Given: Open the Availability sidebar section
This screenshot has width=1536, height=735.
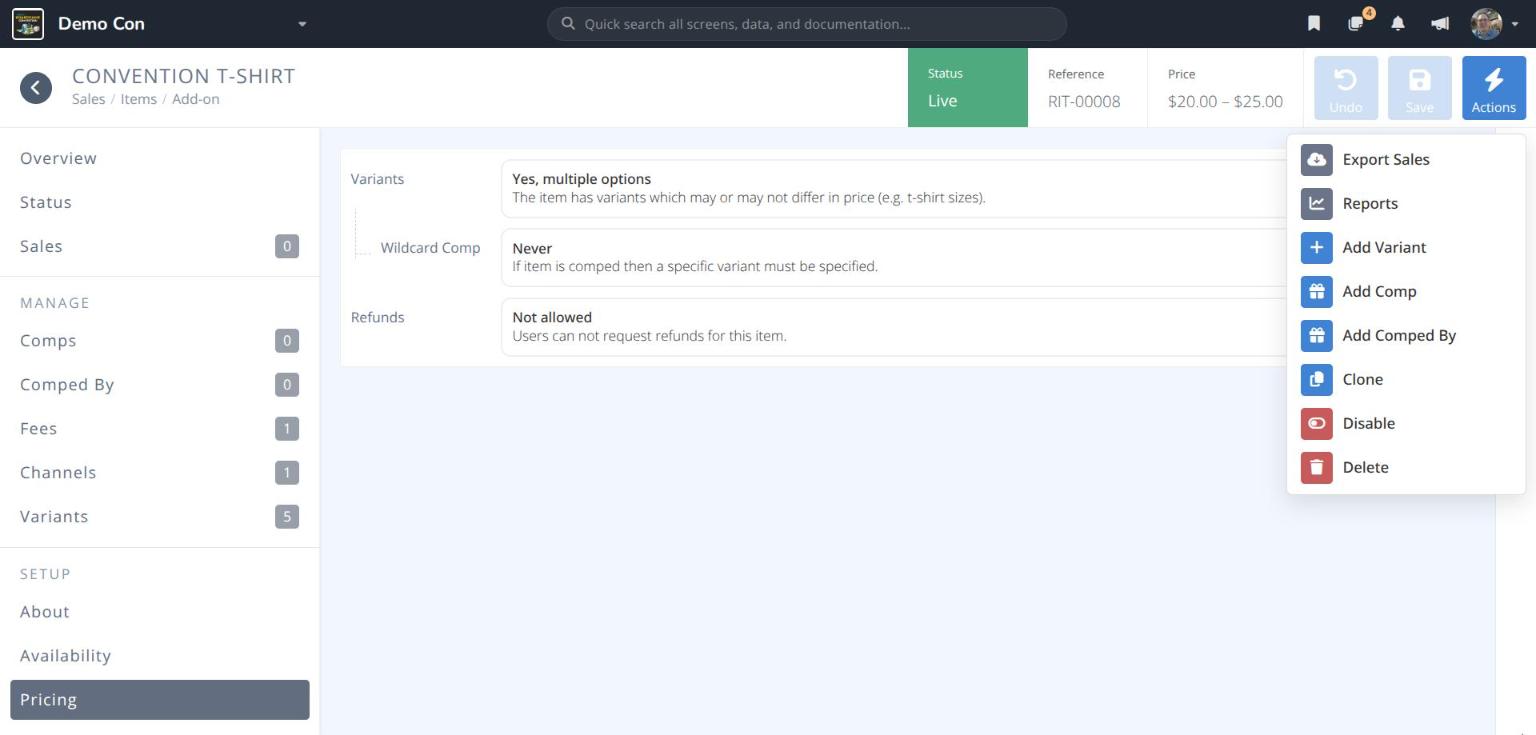Looking at the screenshot, I should pyautogui.click(x=160, y=656).
